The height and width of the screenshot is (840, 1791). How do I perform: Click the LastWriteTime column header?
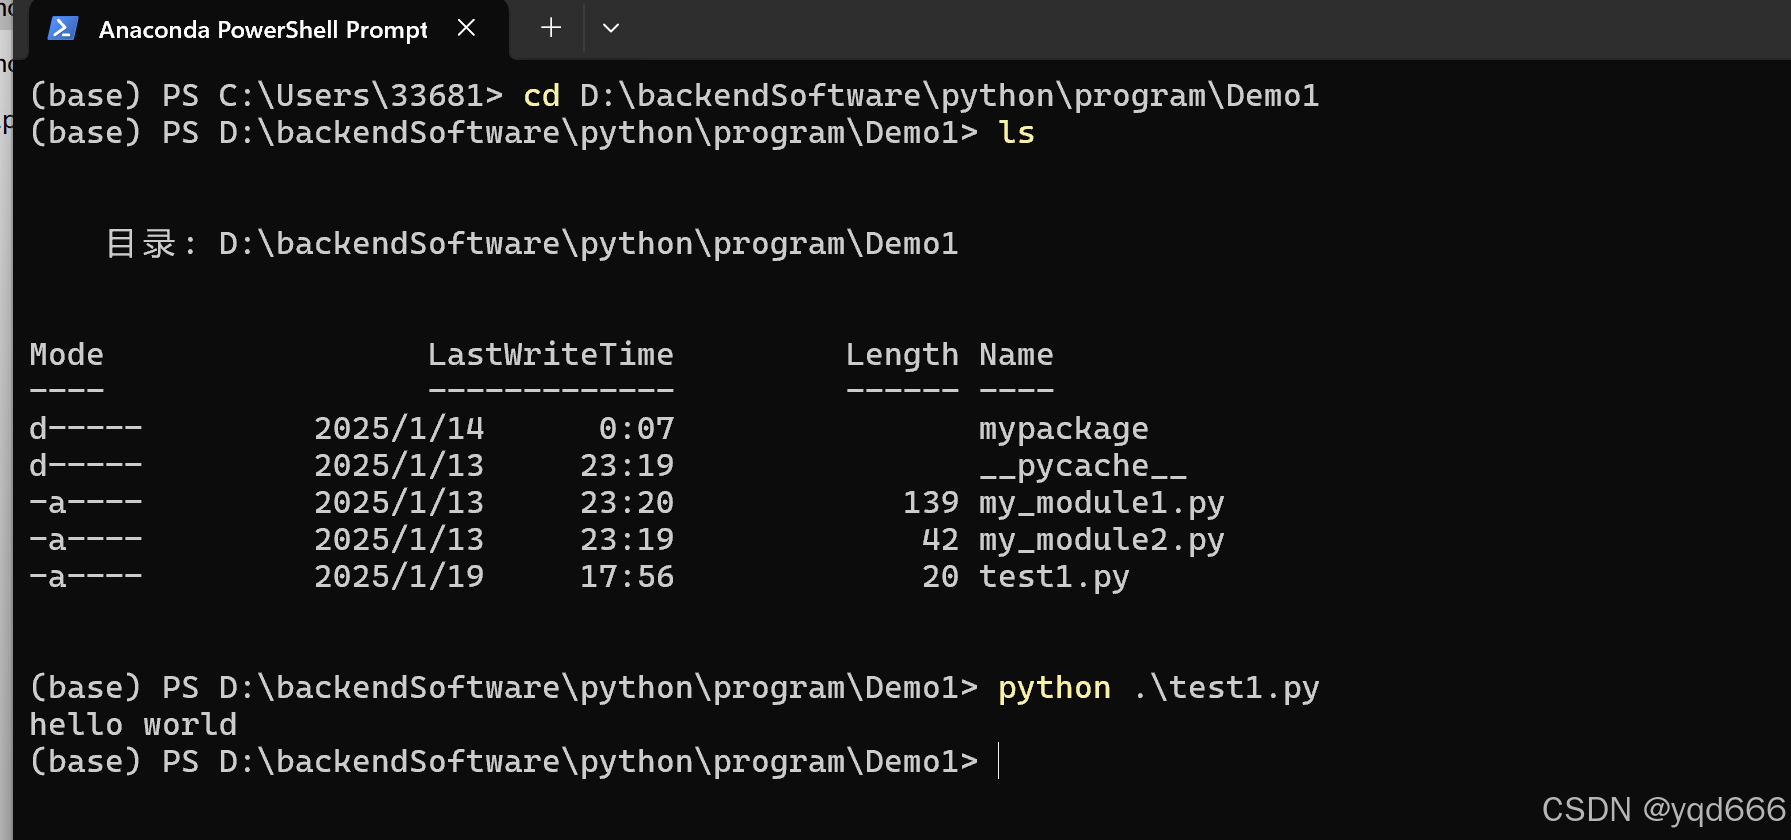(x=551, y=354)
